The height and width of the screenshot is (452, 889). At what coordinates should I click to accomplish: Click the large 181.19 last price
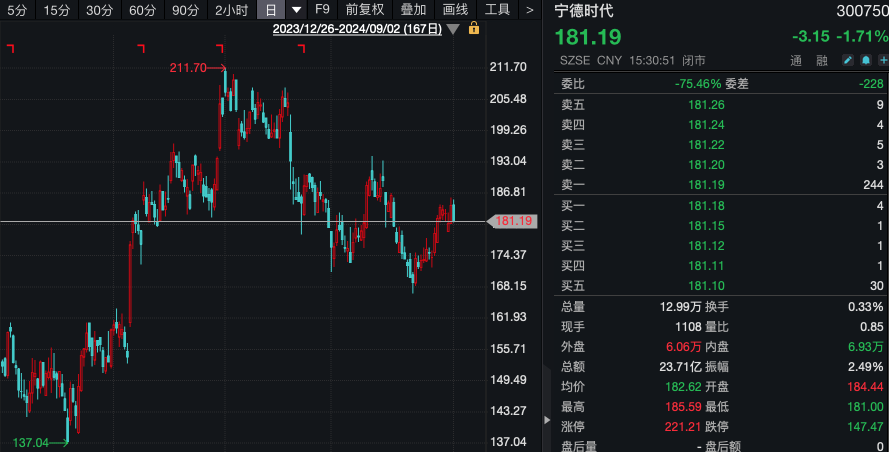pyautogui.click(x=588, y=37)
